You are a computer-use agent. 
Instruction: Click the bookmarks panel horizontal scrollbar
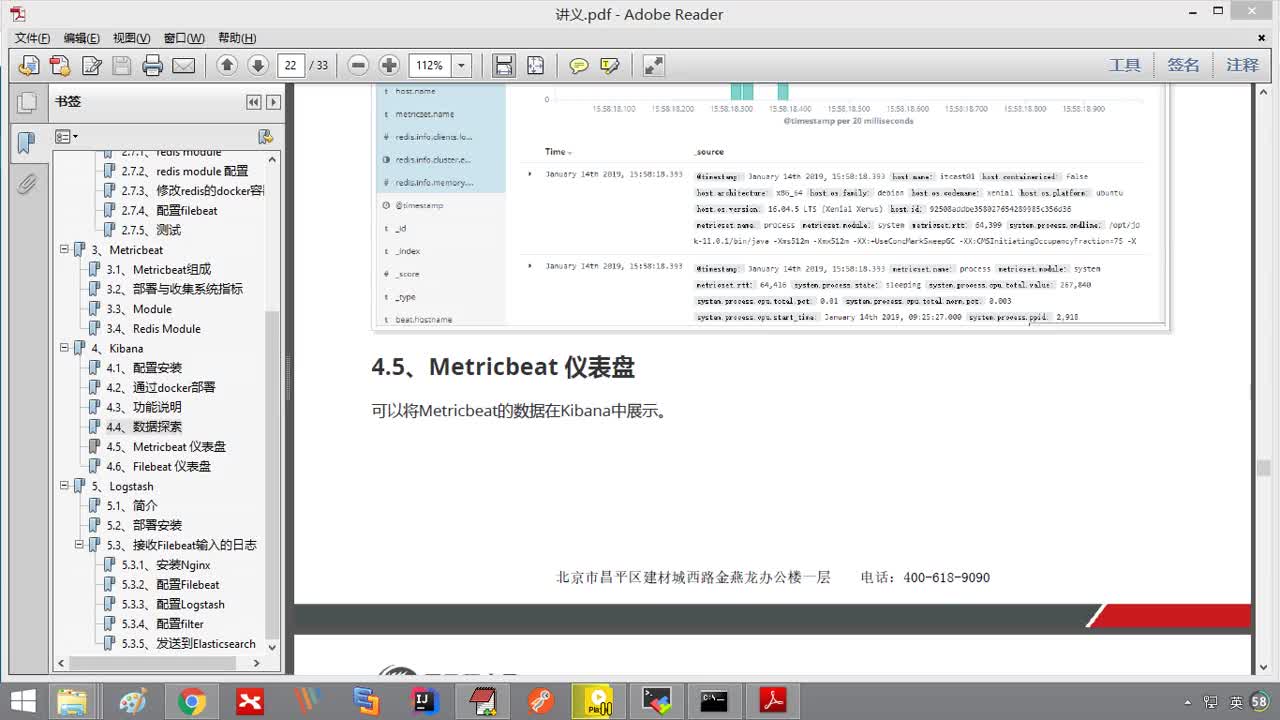(x=150, y=663)
